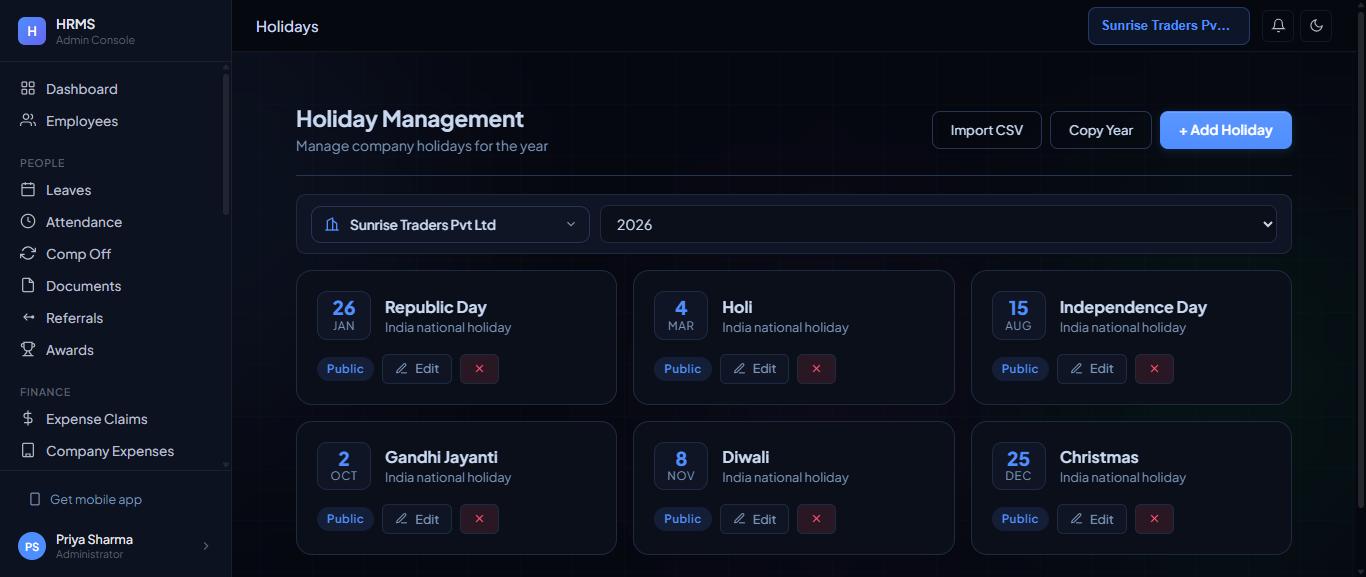Click the Import CSV button

pyautogui.click(x=987, y=130)
